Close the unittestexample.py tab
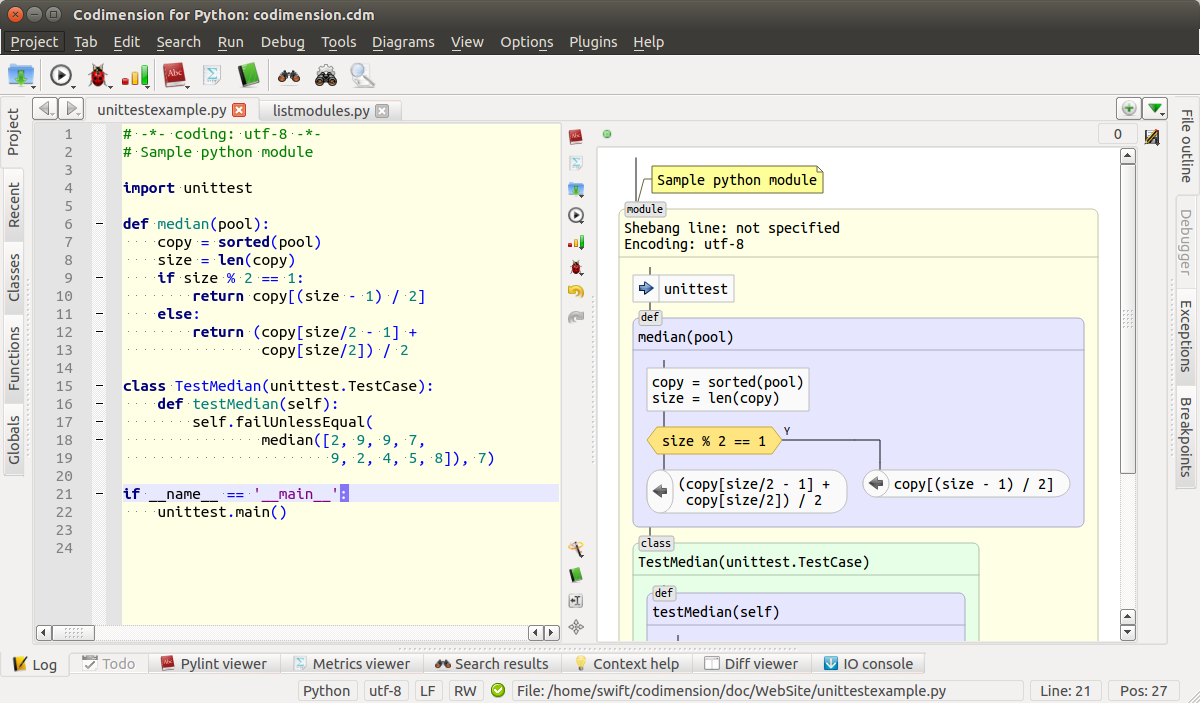Image resolution: width=1200 pixels, height=703 pixels. [x=238, y=110]
